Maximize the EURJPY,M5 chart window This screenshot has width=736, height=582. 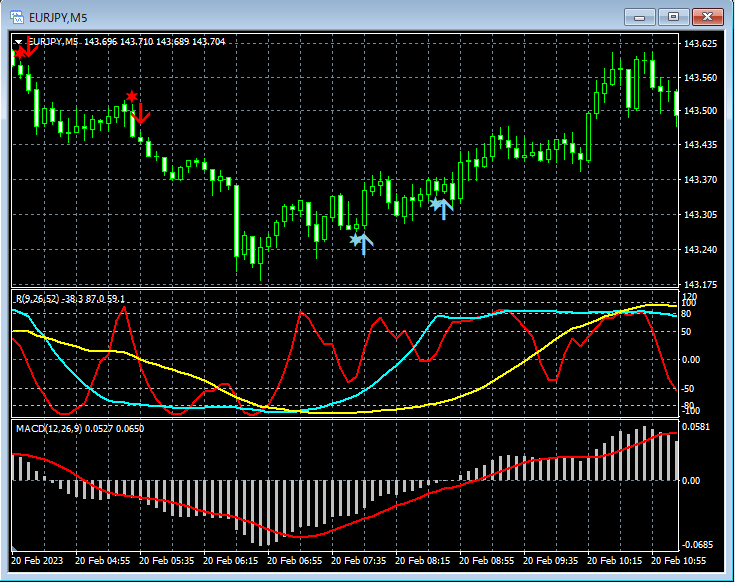coord(673,17)
